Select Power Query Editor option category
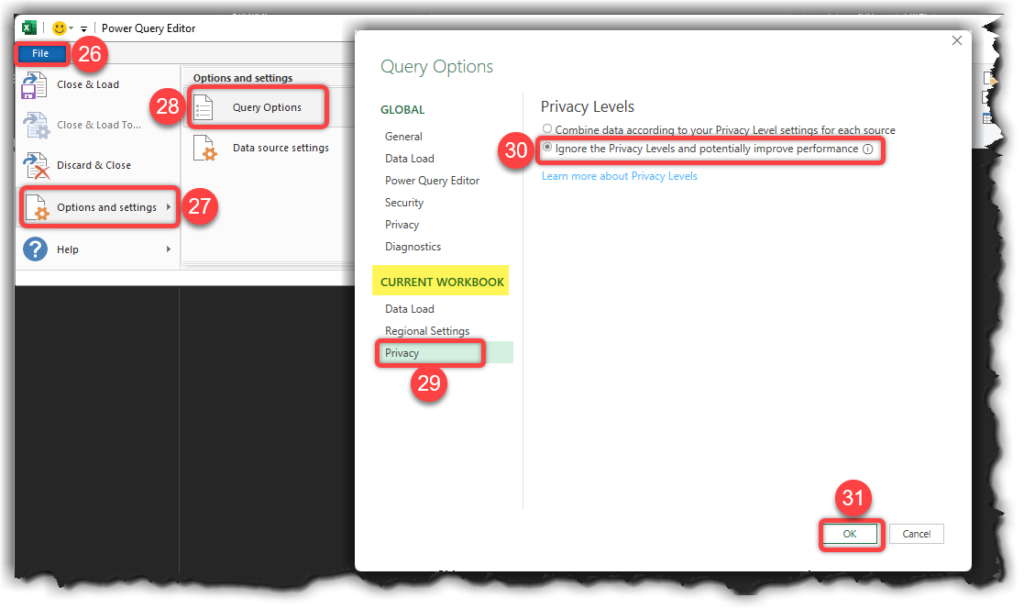This screenshot has width=1024, height=609. pyautogui.click(x=432, y=181)
